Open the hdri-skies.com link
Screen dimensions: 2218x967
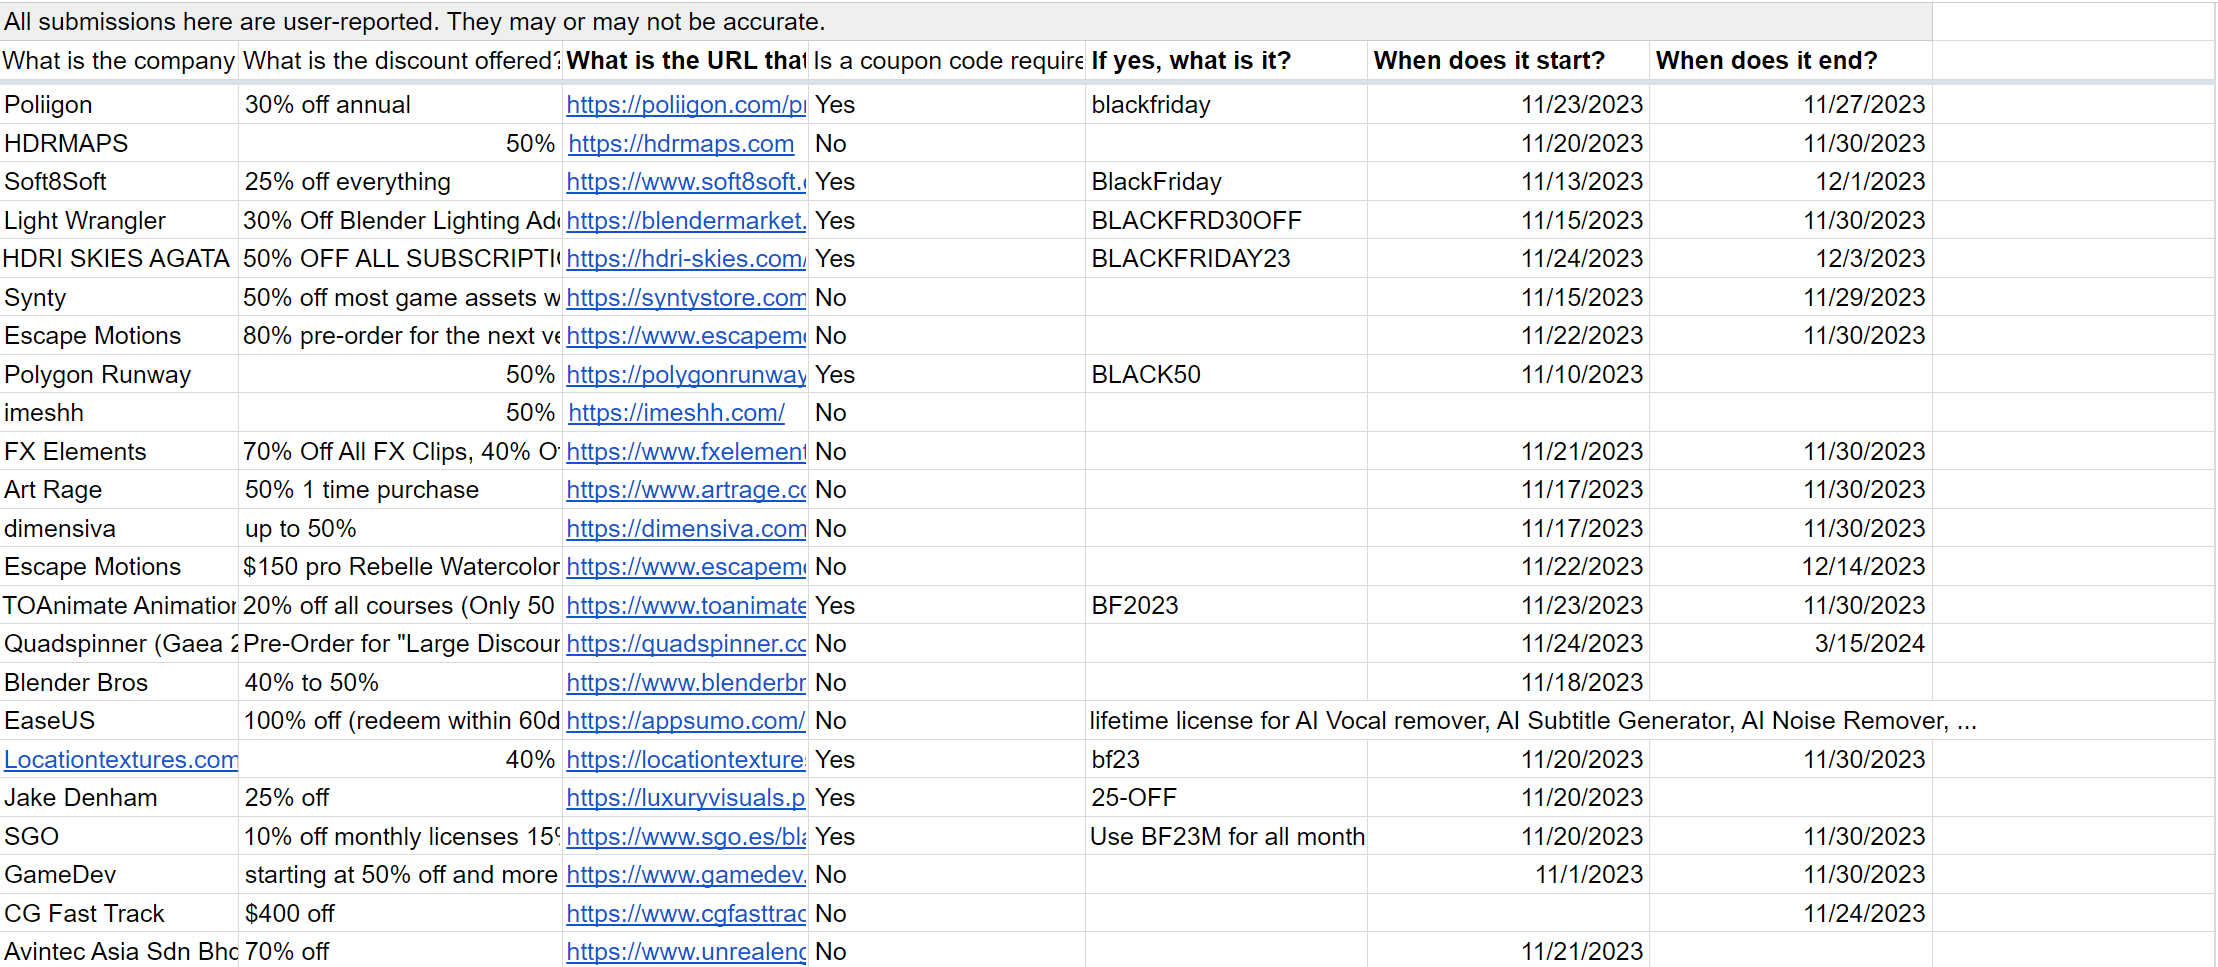[x=685, y=259]
